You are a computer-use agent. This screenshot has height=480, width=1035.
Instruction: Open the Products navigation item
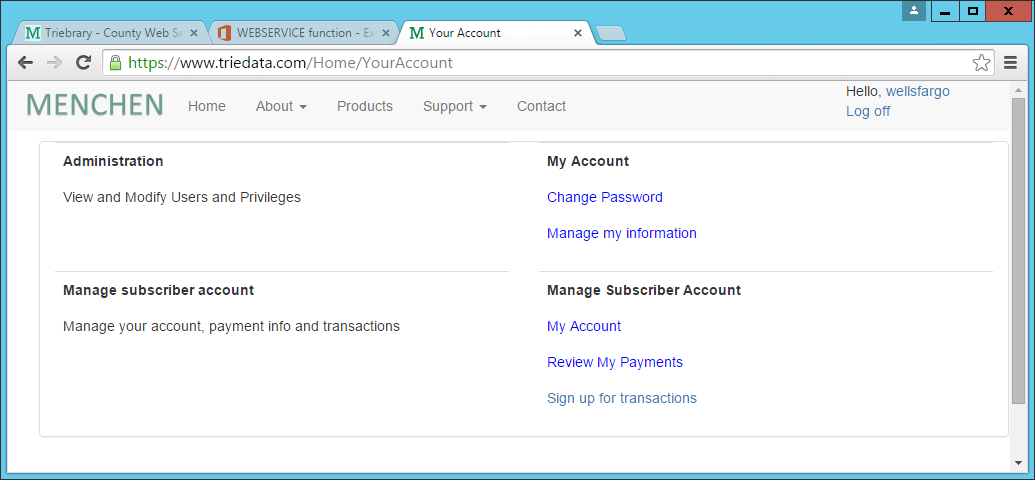click(x=364, y=106)
